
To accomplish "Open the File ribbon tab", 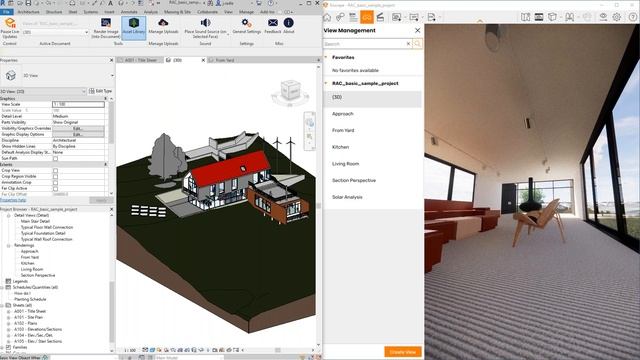I will point(7,12).
